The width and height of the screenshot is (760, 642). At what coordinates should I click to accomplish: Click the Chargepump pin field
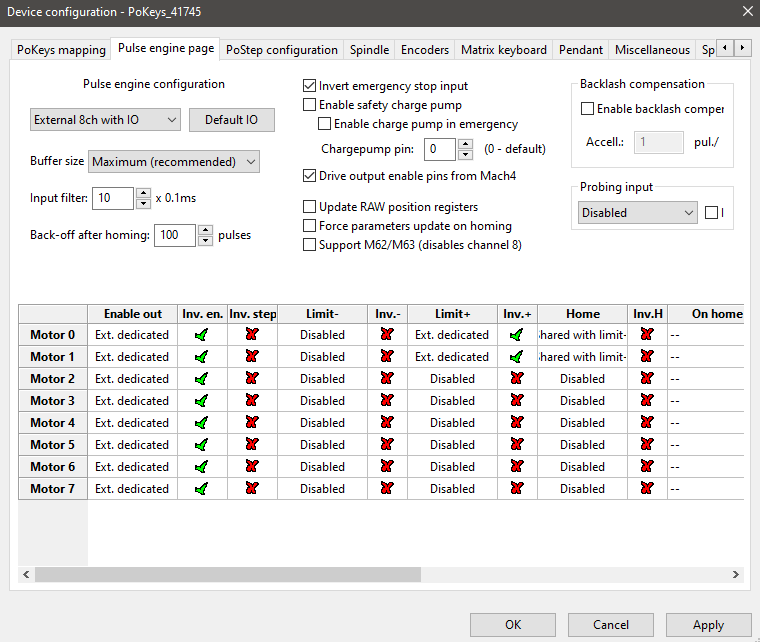coord(440,149)
